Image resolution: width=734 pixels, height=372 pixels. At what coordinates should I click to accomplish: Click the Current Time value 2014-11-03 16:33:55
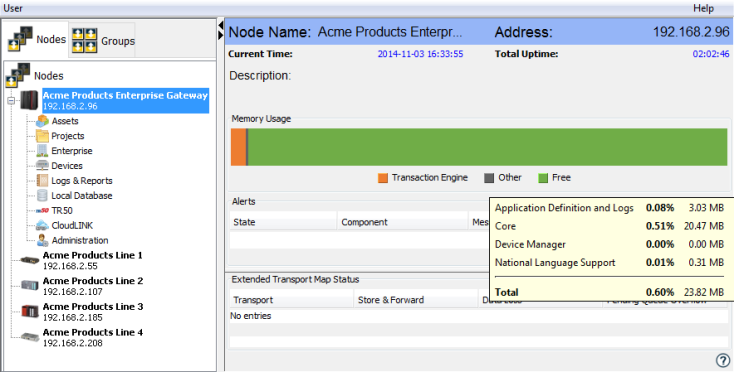(x=420, y=54)
